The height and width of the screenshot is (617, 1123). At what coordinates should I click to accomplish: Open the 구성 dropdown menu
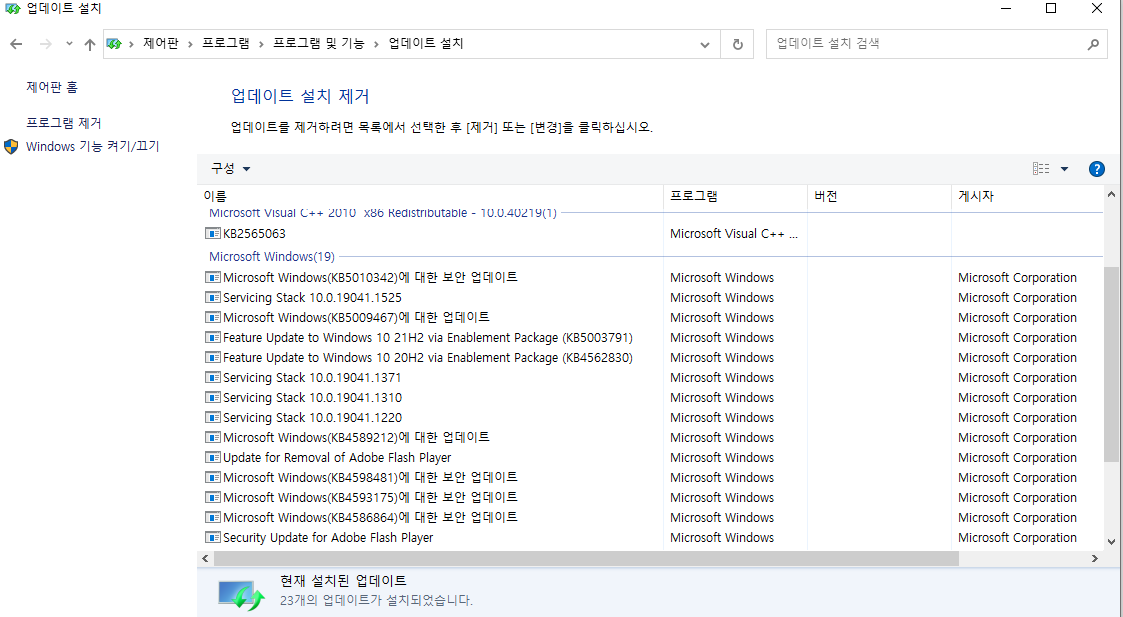[230, 168]
